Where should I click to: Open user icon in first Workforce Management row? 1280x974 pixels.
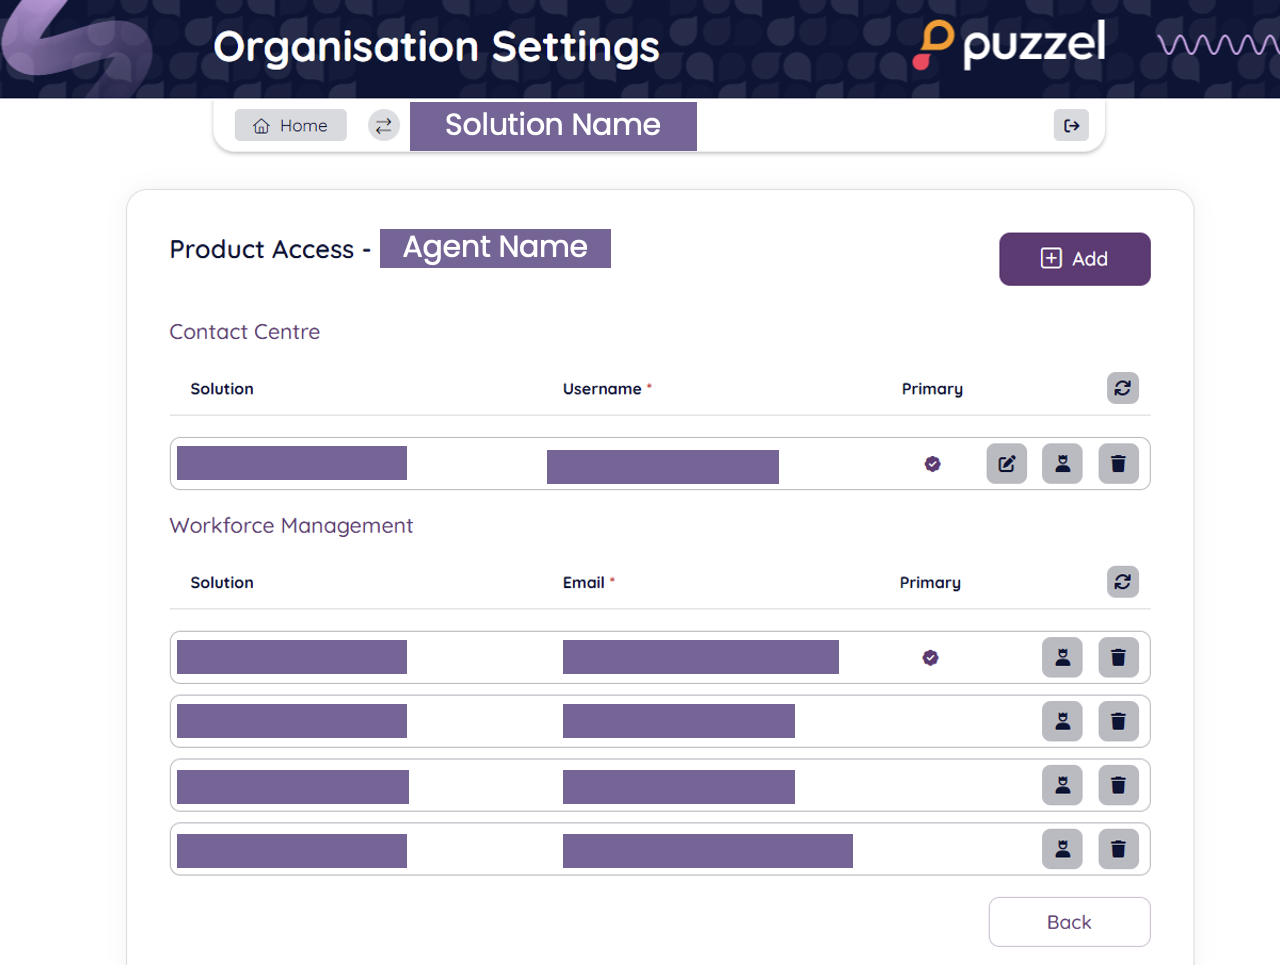coord(1062,658)
